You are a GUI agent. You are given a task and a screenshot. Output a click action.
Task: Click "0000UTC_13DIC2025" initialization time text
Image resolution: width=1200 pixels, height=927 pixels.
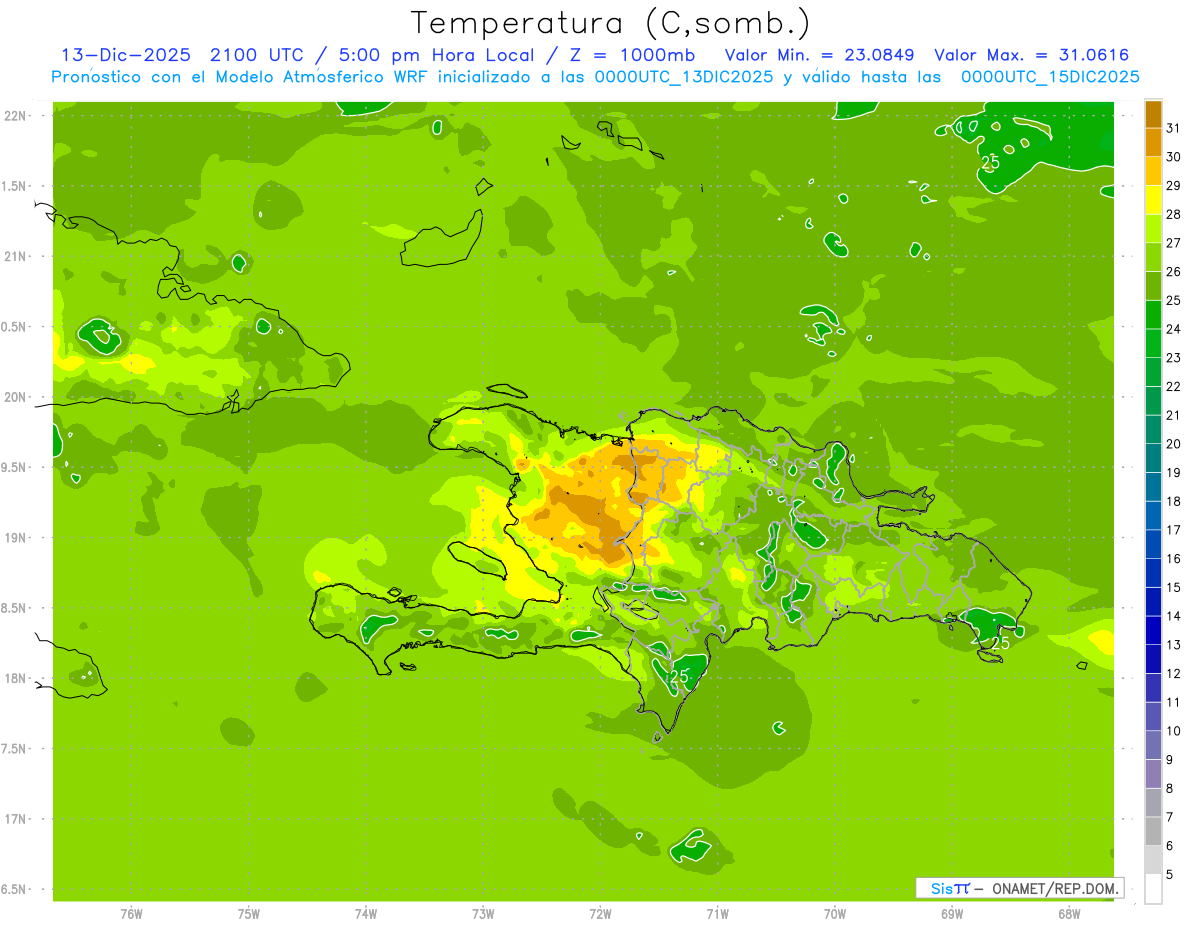point(684,77)
